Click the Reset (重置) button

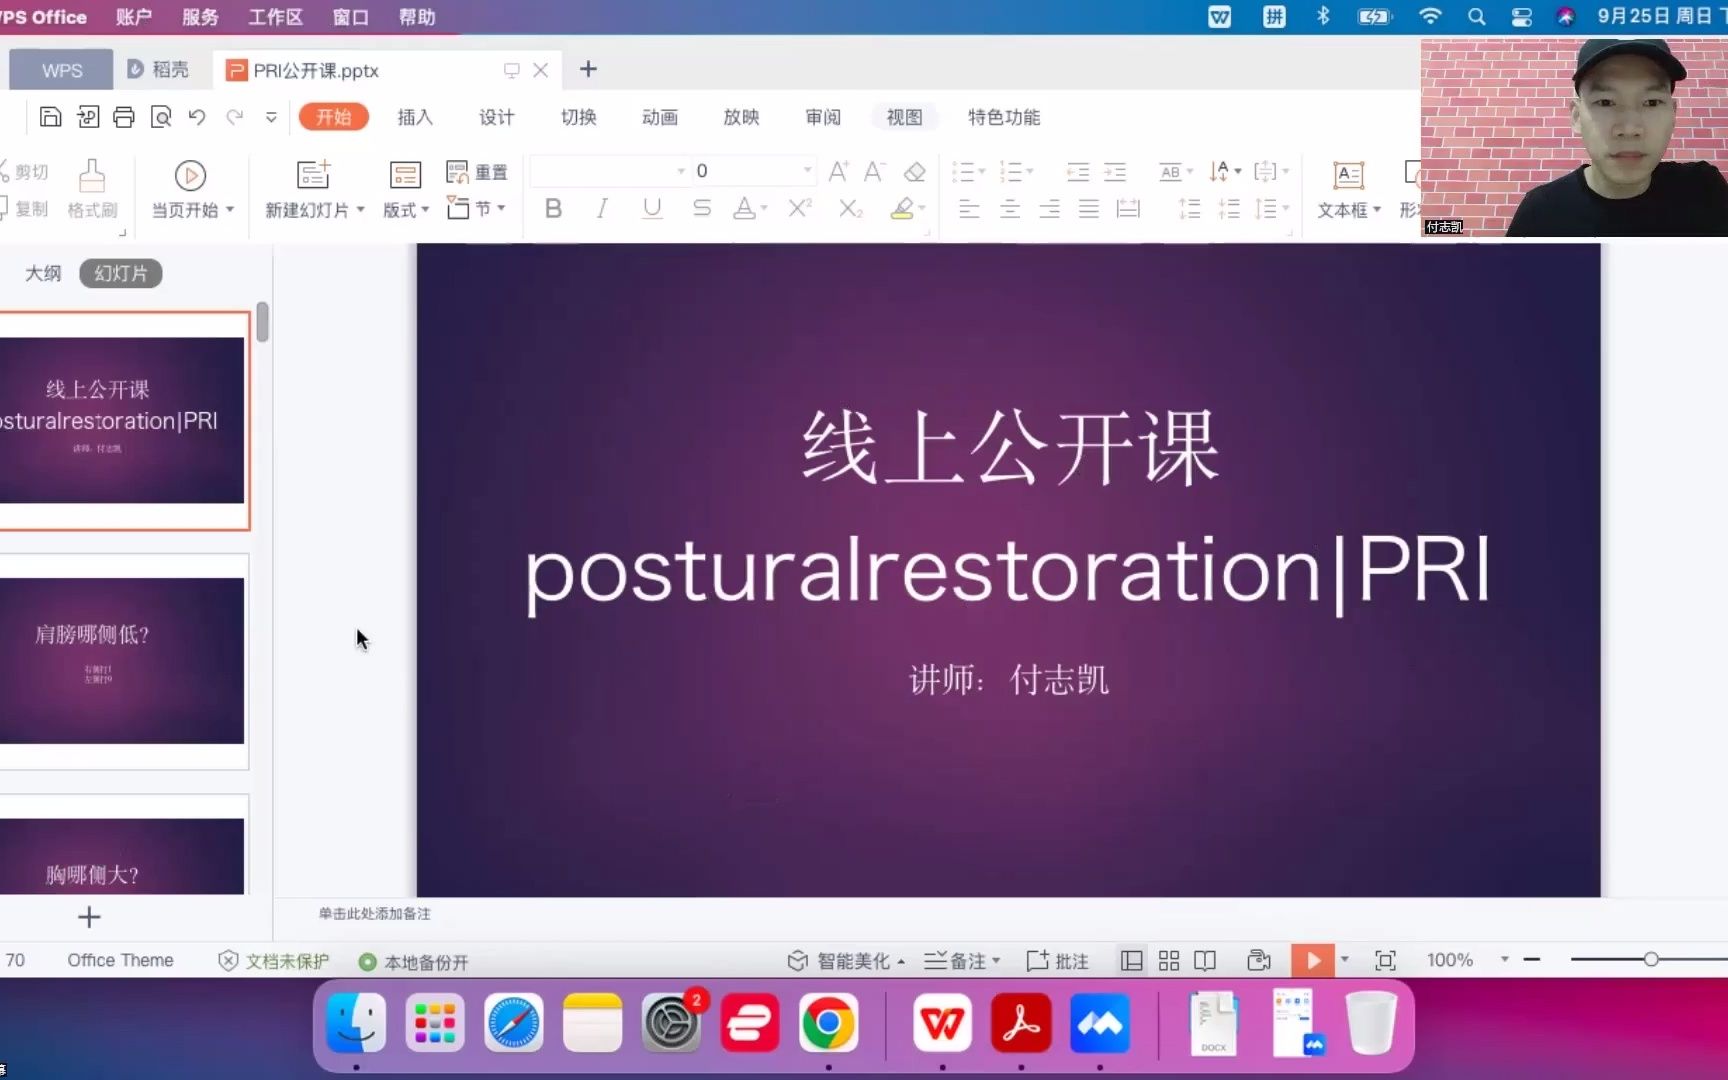pos(477,172)
